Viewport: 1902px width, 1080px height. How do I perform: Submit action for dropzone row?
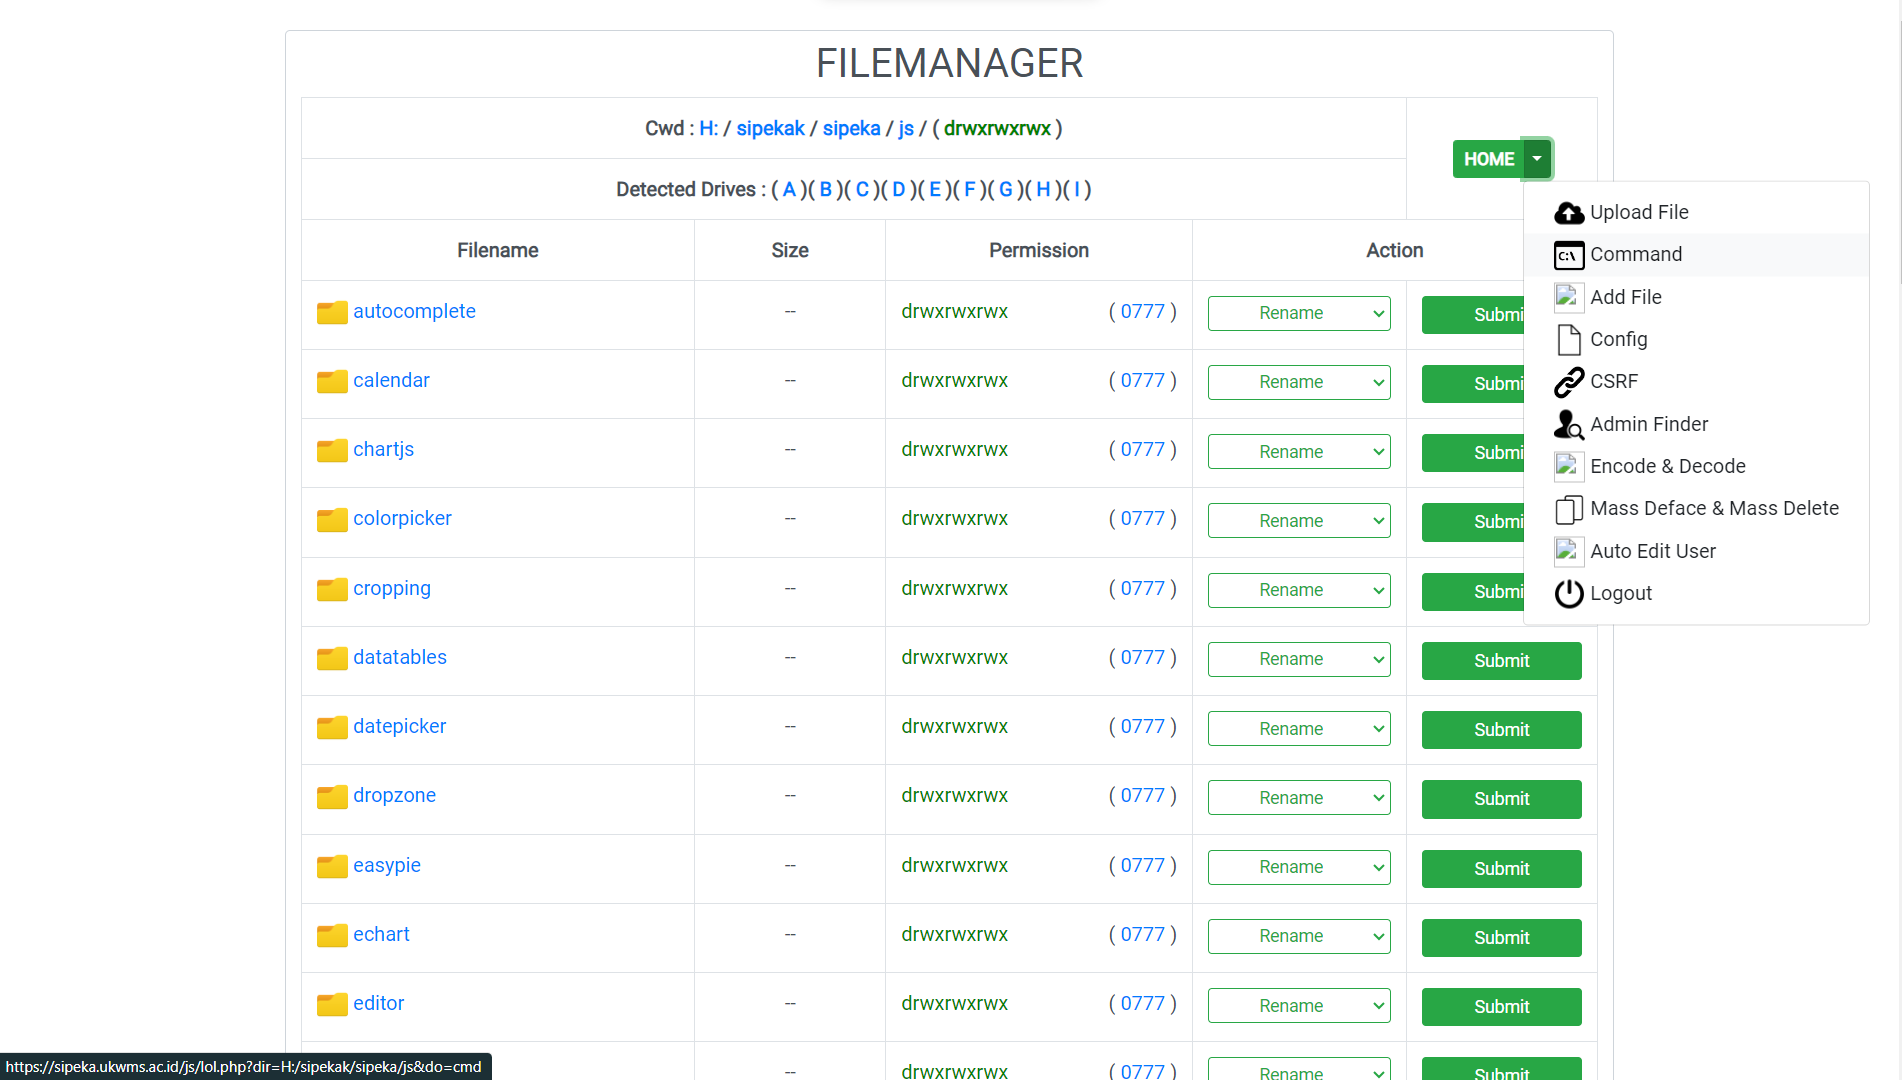pyautogui.click(x=1501, y=799)
